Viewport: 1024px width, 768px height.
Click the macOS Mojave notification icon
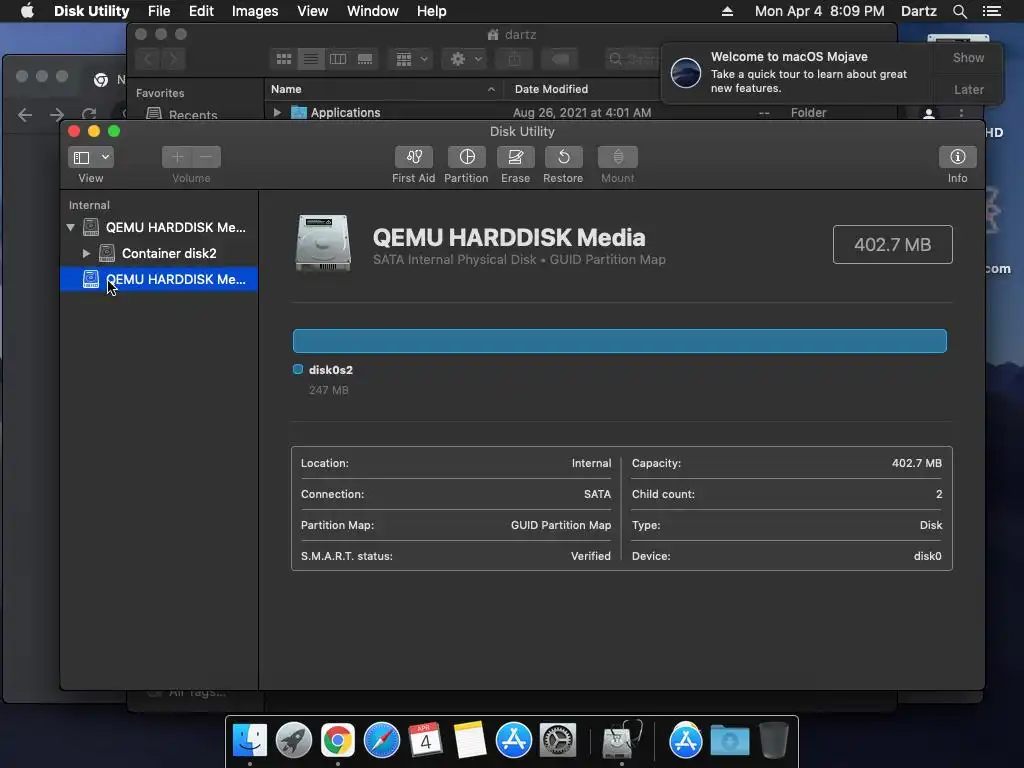(x=686, y=72)
